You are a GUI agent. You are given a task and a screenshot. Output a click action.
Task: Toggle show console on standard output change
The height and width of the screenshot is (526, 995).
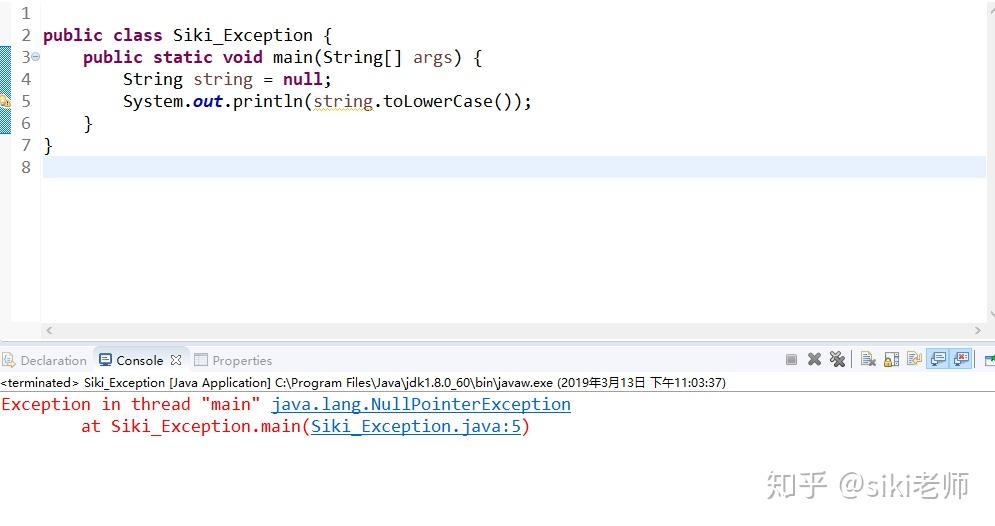(938, 360)
